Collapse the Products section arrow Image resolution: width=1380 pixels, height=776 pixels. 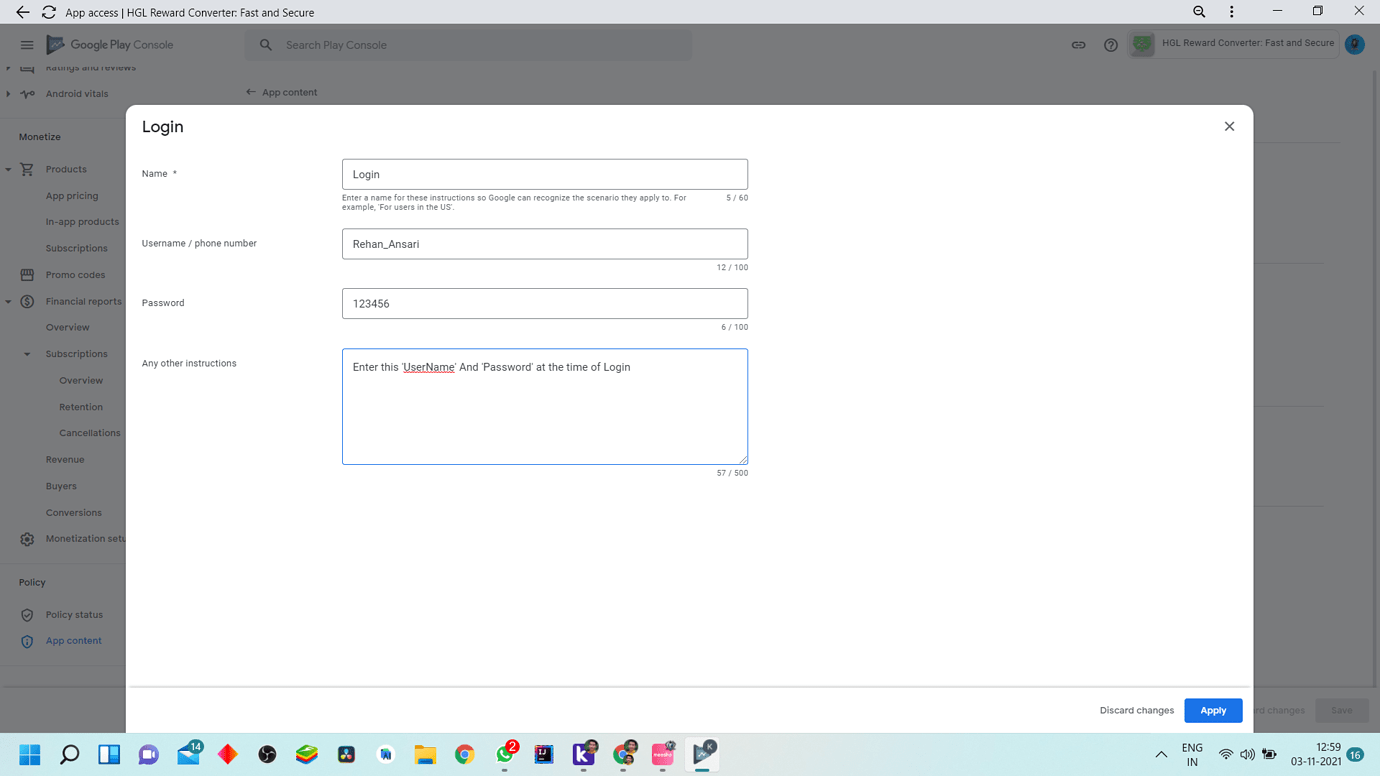click(8, 170)
